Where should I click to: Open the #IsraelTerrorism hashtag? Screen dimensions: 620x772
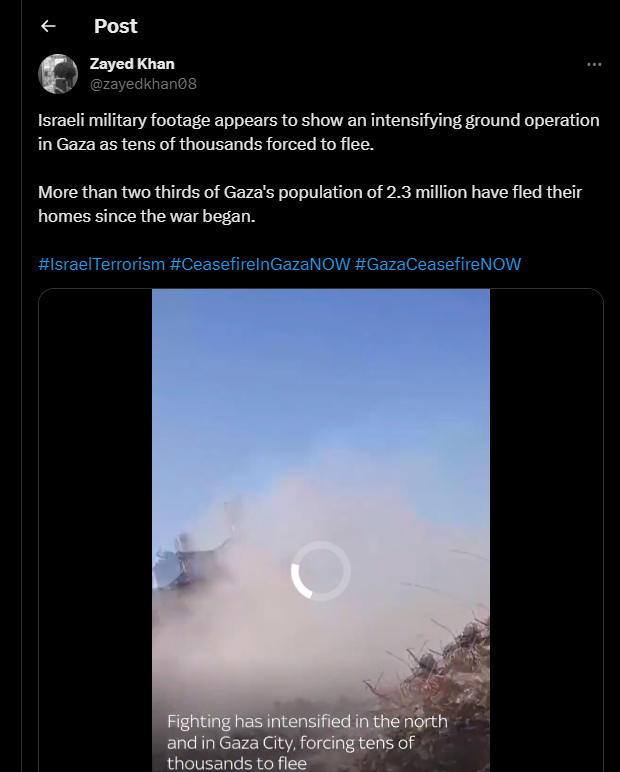(101, 264)
